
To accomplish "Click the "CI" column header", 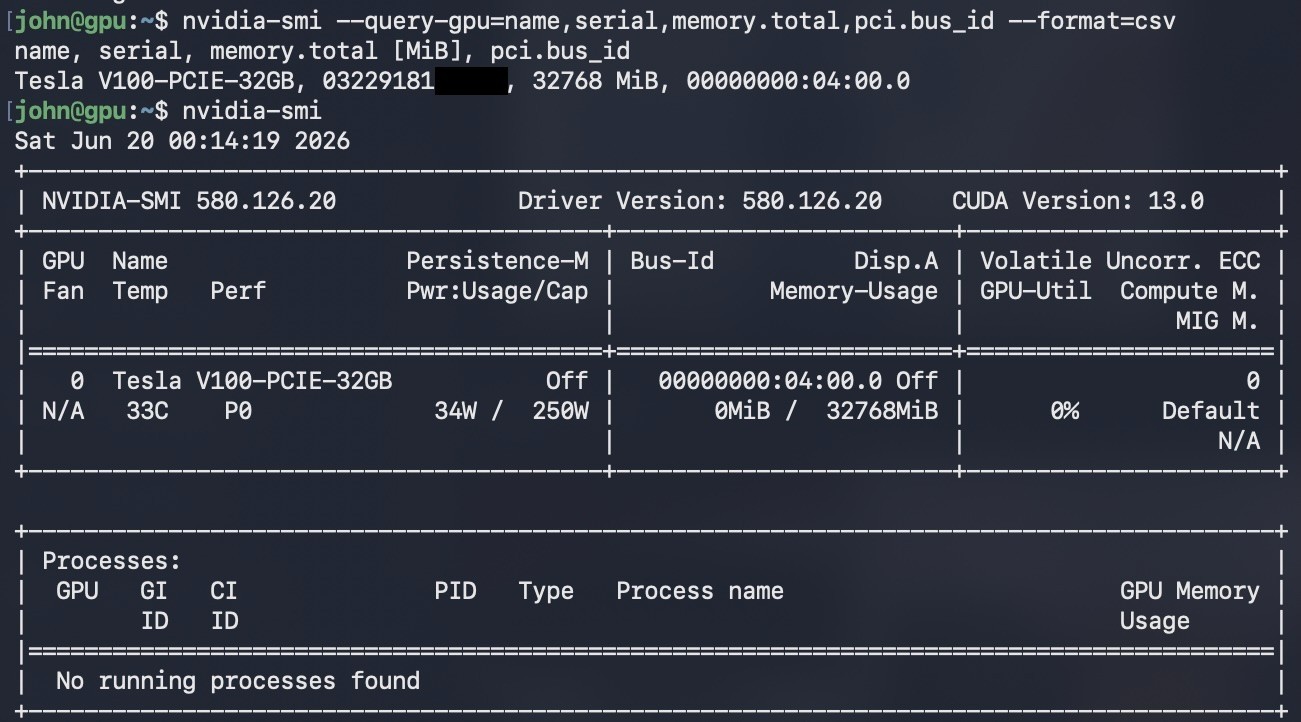I will (x=224, y=590).
